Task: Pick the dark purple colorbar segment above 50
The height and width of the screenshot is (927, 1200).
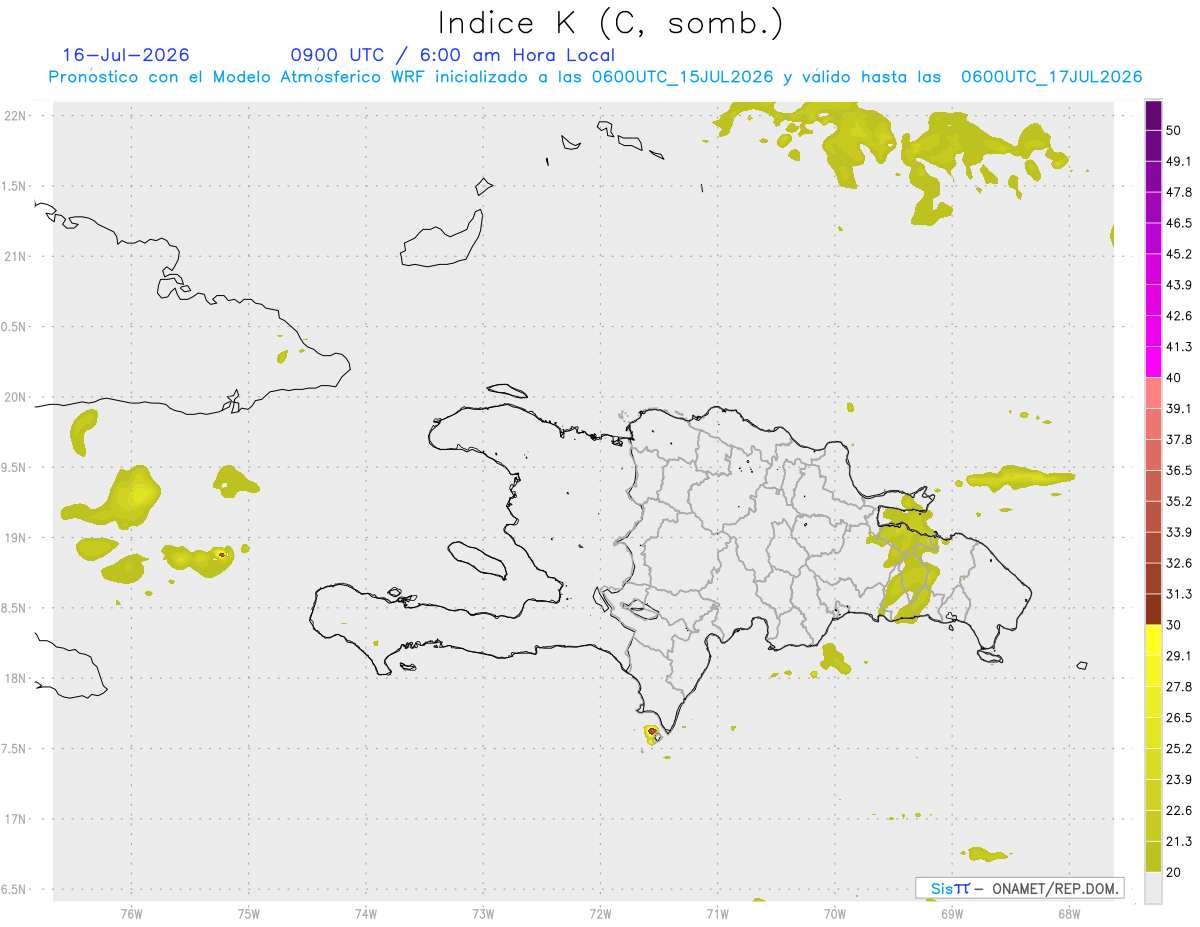Action: tap(1153, 116)
